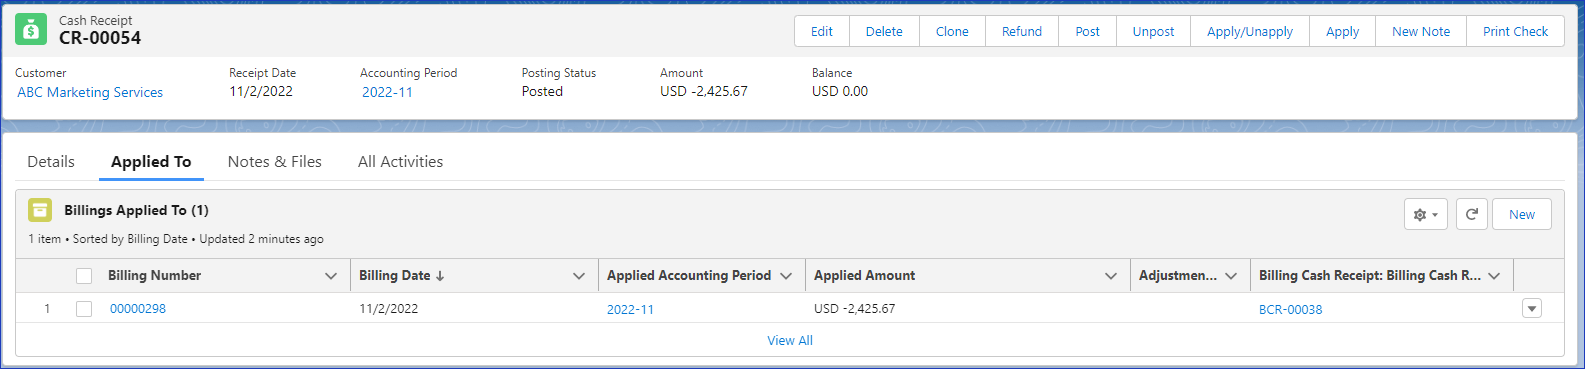Open applied period 2022-11 in table row
Screen dimensions: 1585x369
coord(630,309)
